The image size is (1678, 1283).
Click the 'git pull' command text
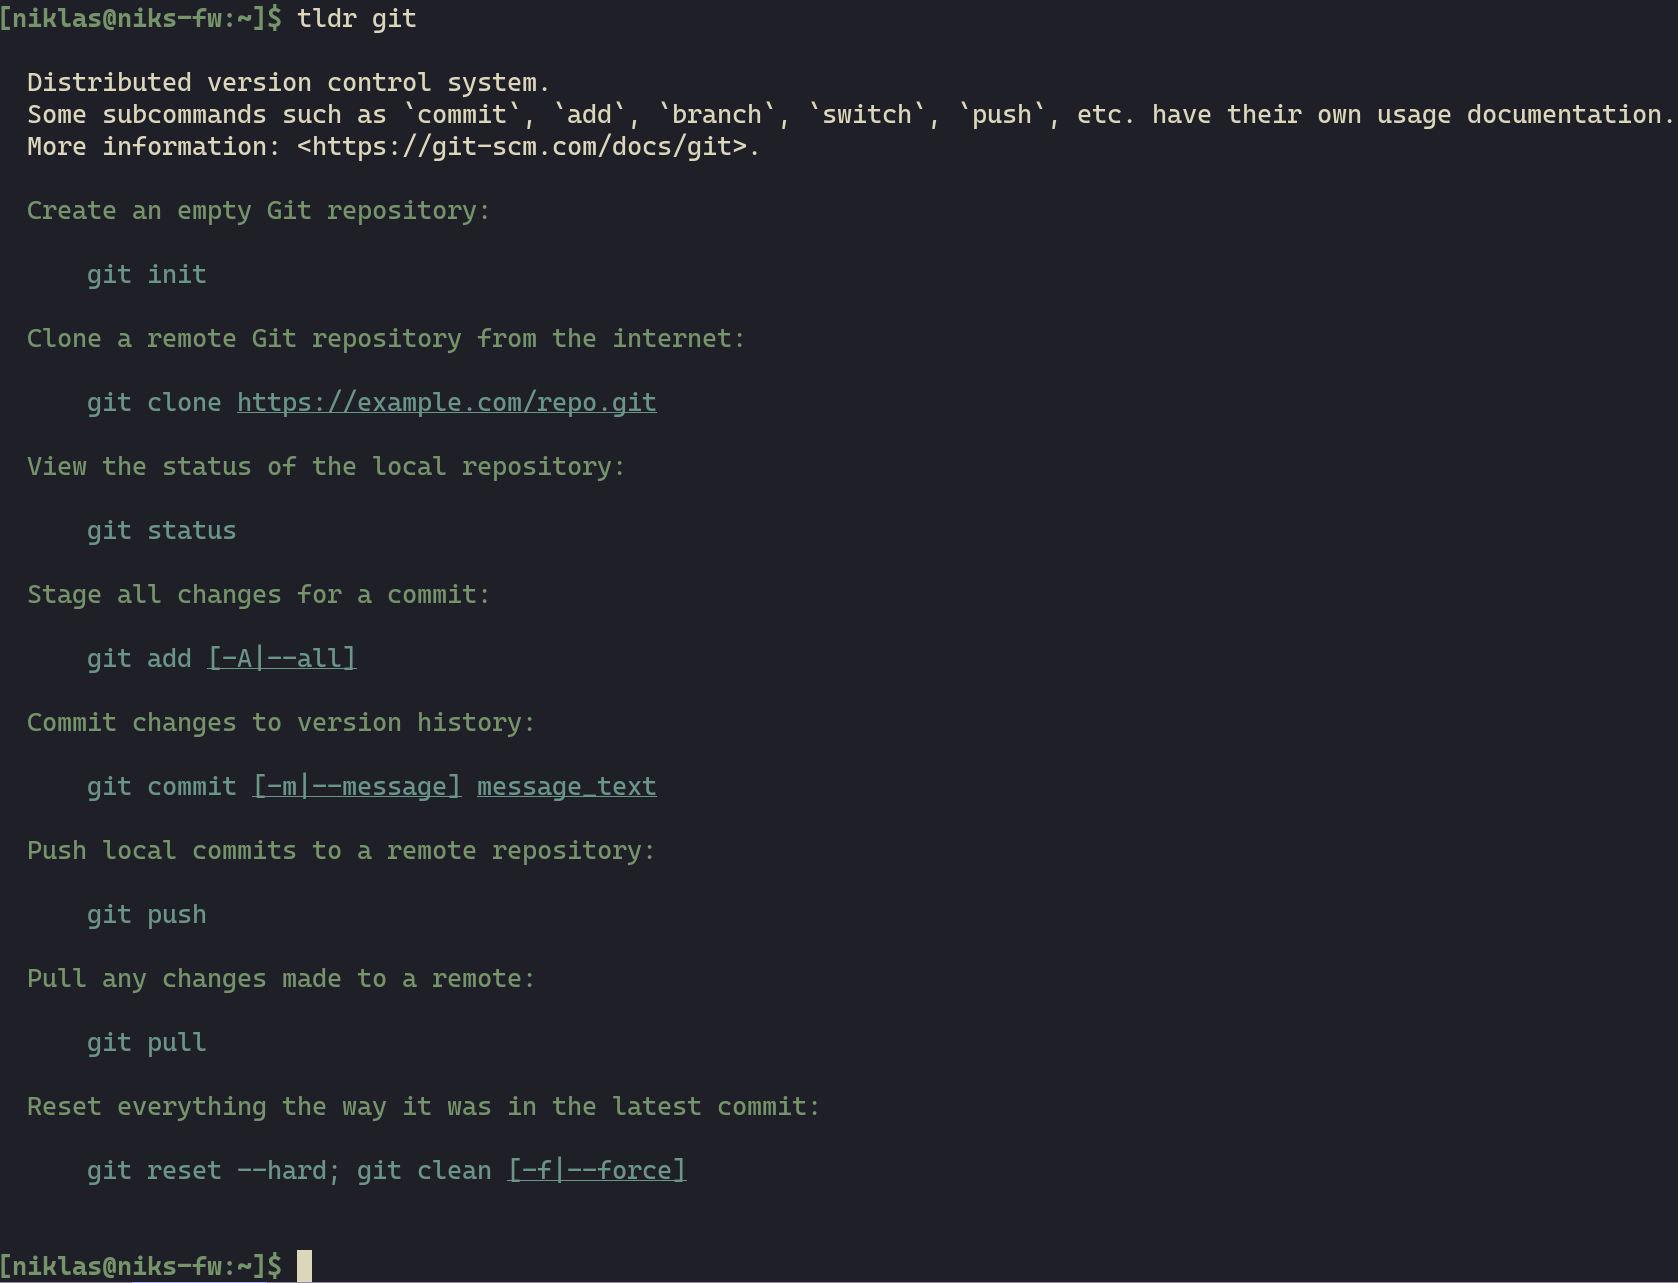click(x=147, y=1043)
